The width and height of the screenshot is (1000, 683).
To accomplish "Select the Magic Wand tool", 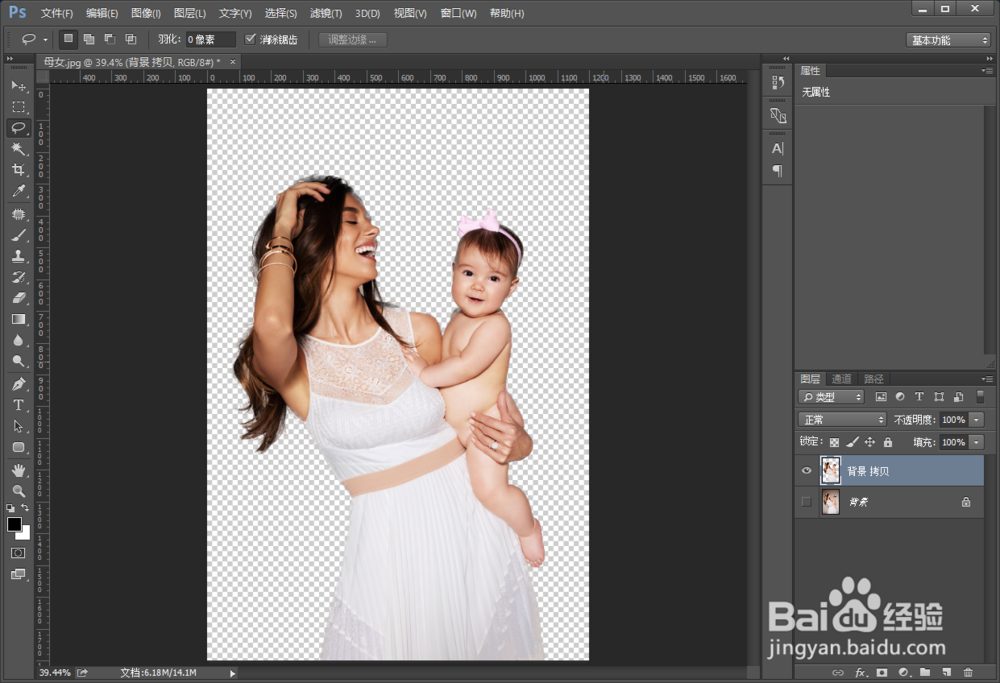I will pos(18,149).
